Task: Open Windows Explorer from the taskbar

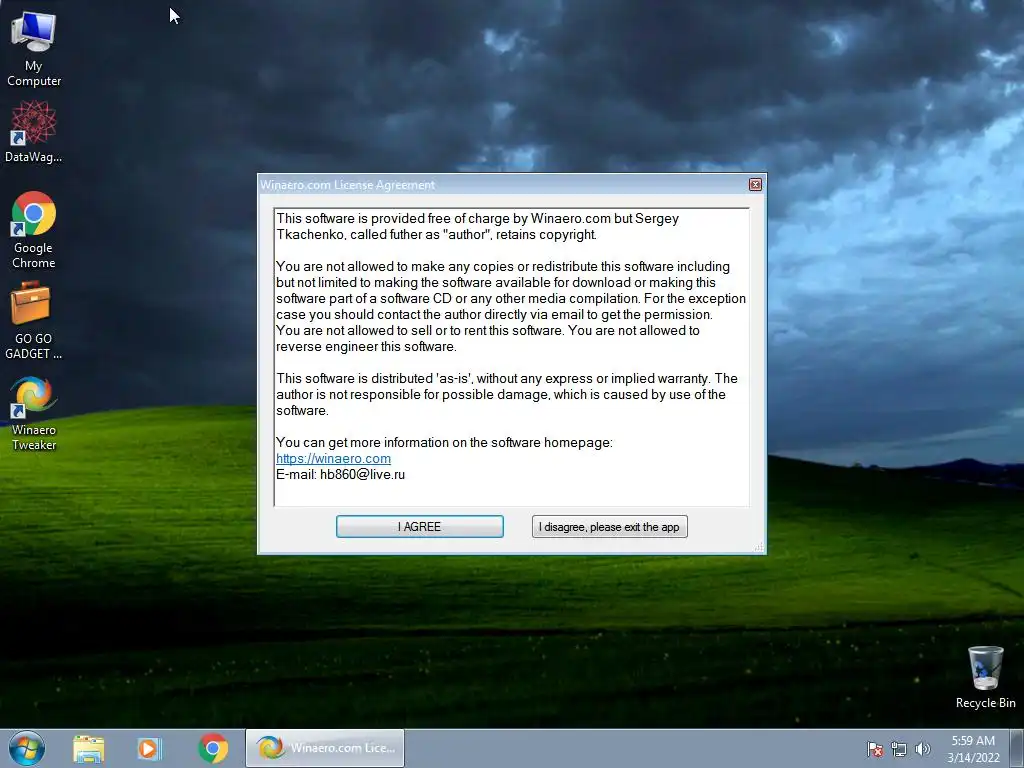Action: (89, 748)
